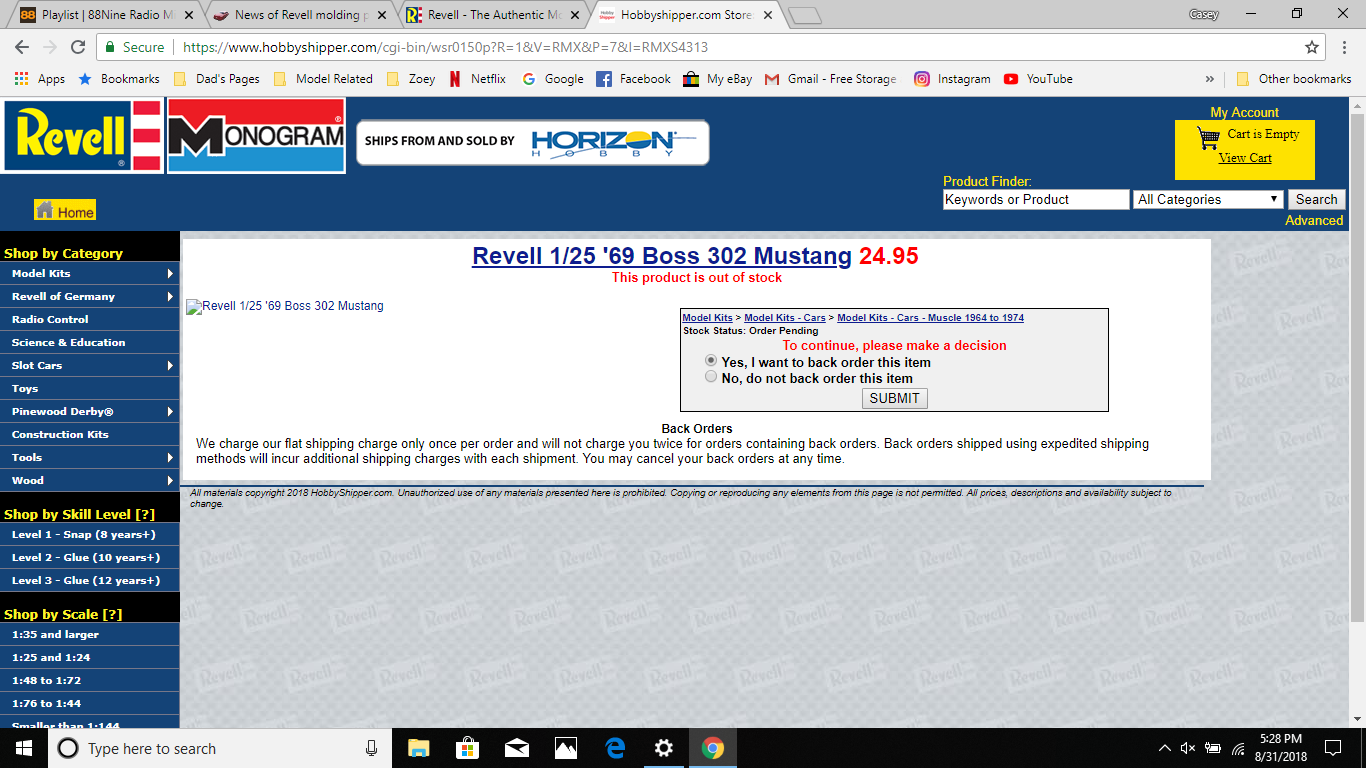Expand the Slot Cars category menu
Image resolution: width=1366 pixels, height=768 pixels.
tap(90, 365)
